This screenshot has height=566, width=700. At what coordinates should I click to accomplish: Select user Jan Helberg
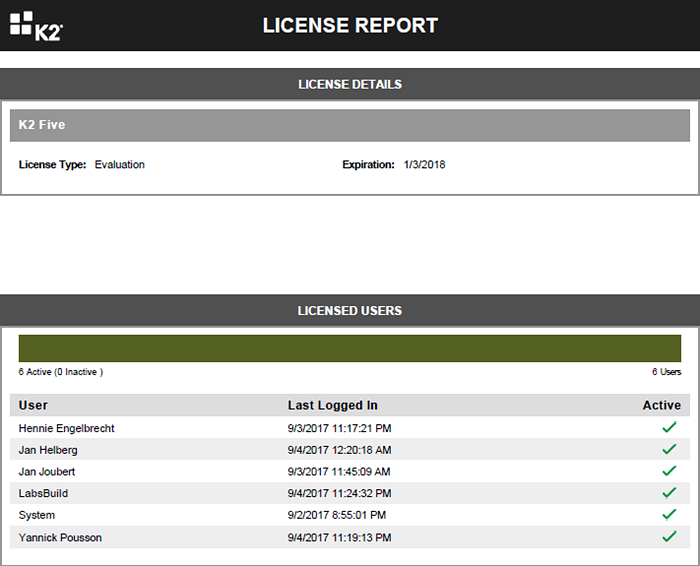click(x=48, y=450)
